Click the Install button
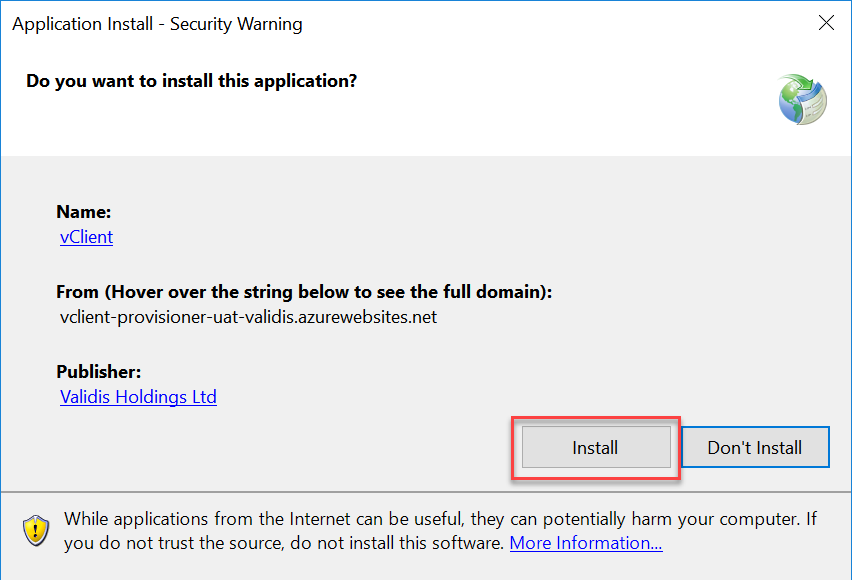Viewport: 852px width, 580px height. coord(595,448)
